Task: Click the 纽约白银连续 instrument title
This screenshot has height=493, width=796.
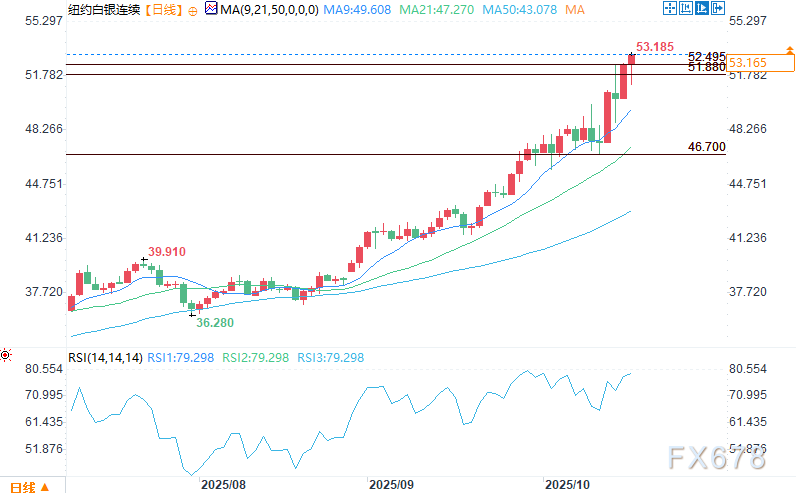Action: pyautogui.click(x=103, y=9)
